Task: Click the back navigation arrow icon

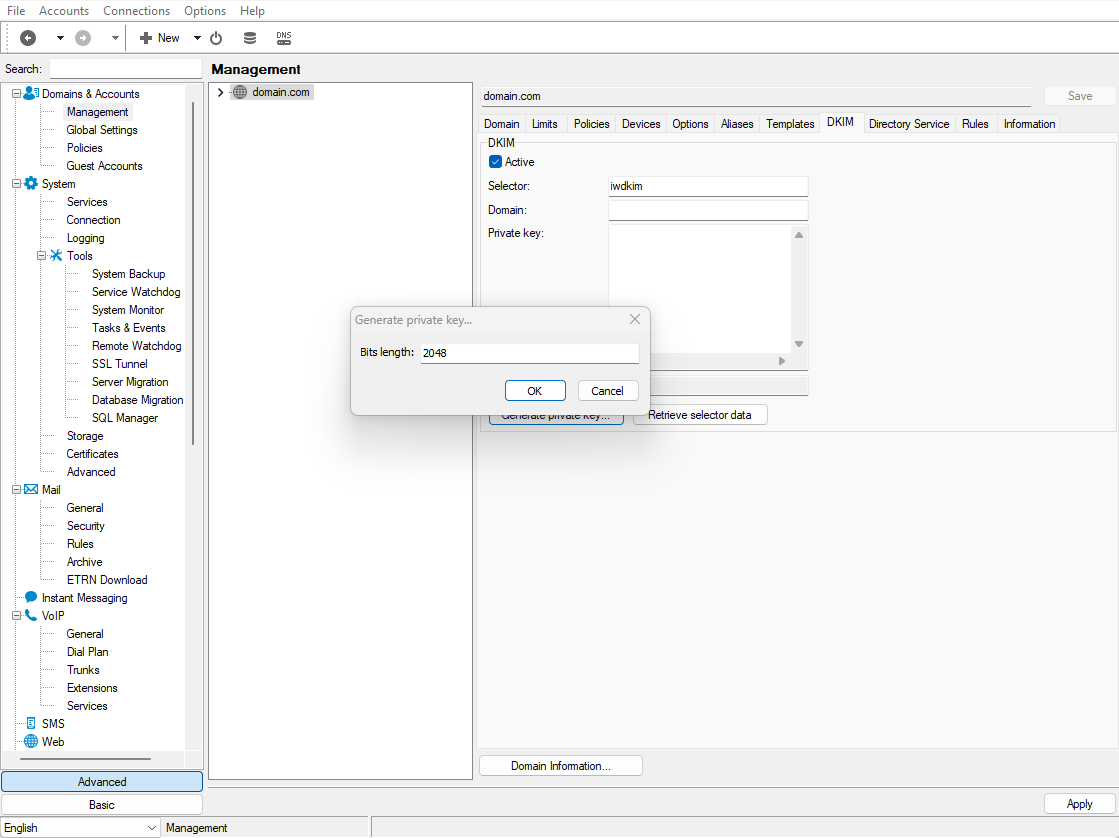Action: pos(28,38)
